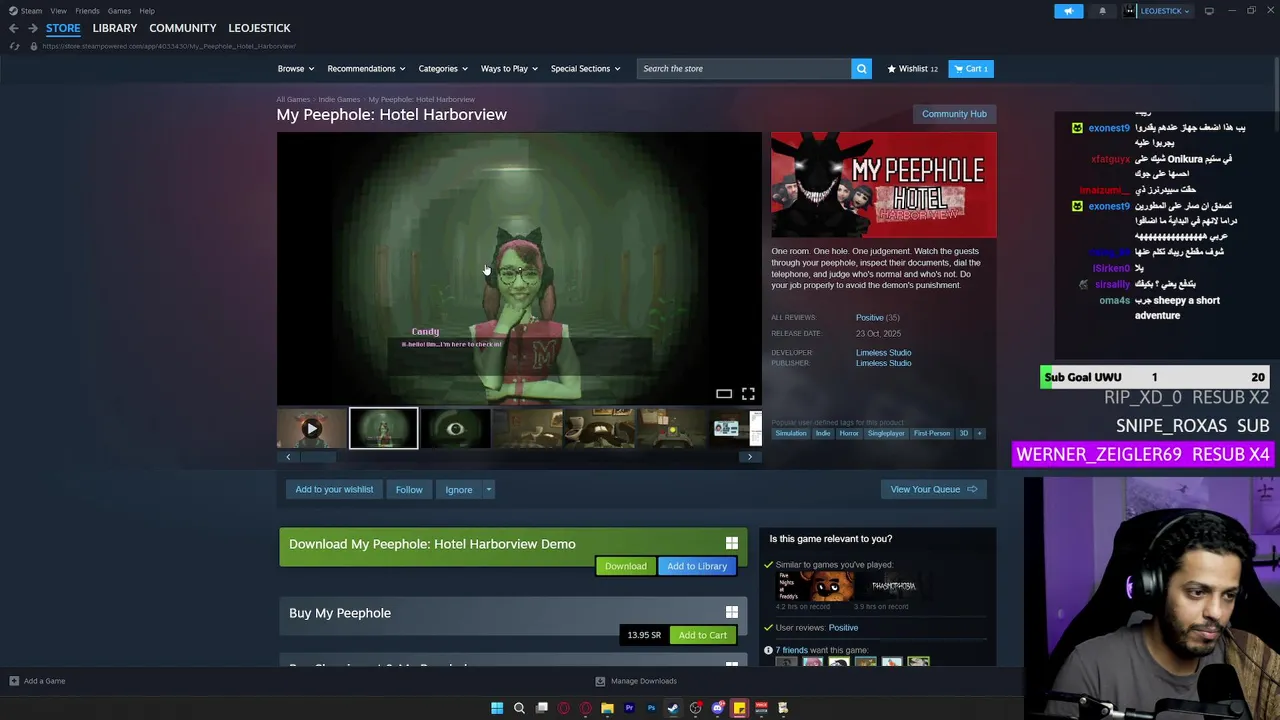
Task: Click the Simulation tag
Action: coord(790,434)
